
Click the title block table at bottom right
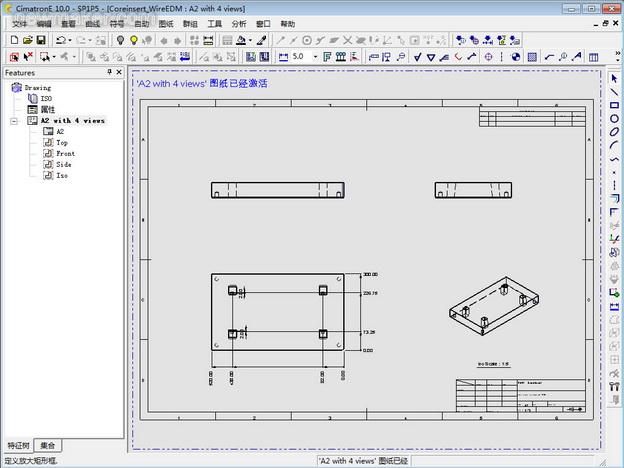click(521, 396)
